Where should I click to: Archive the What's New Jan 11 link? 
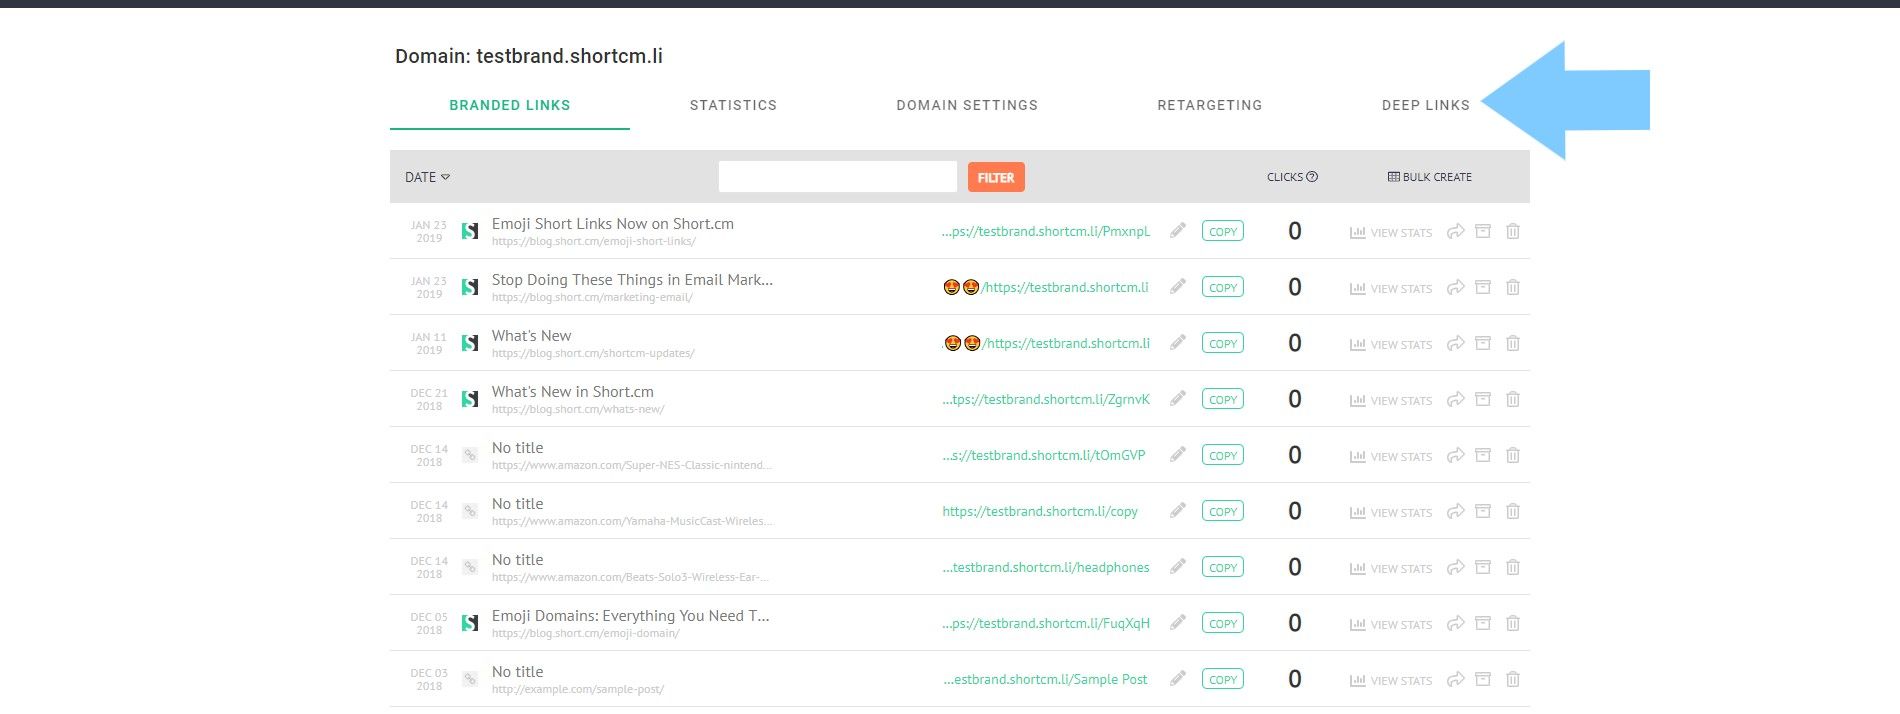tap(1483, 343)
